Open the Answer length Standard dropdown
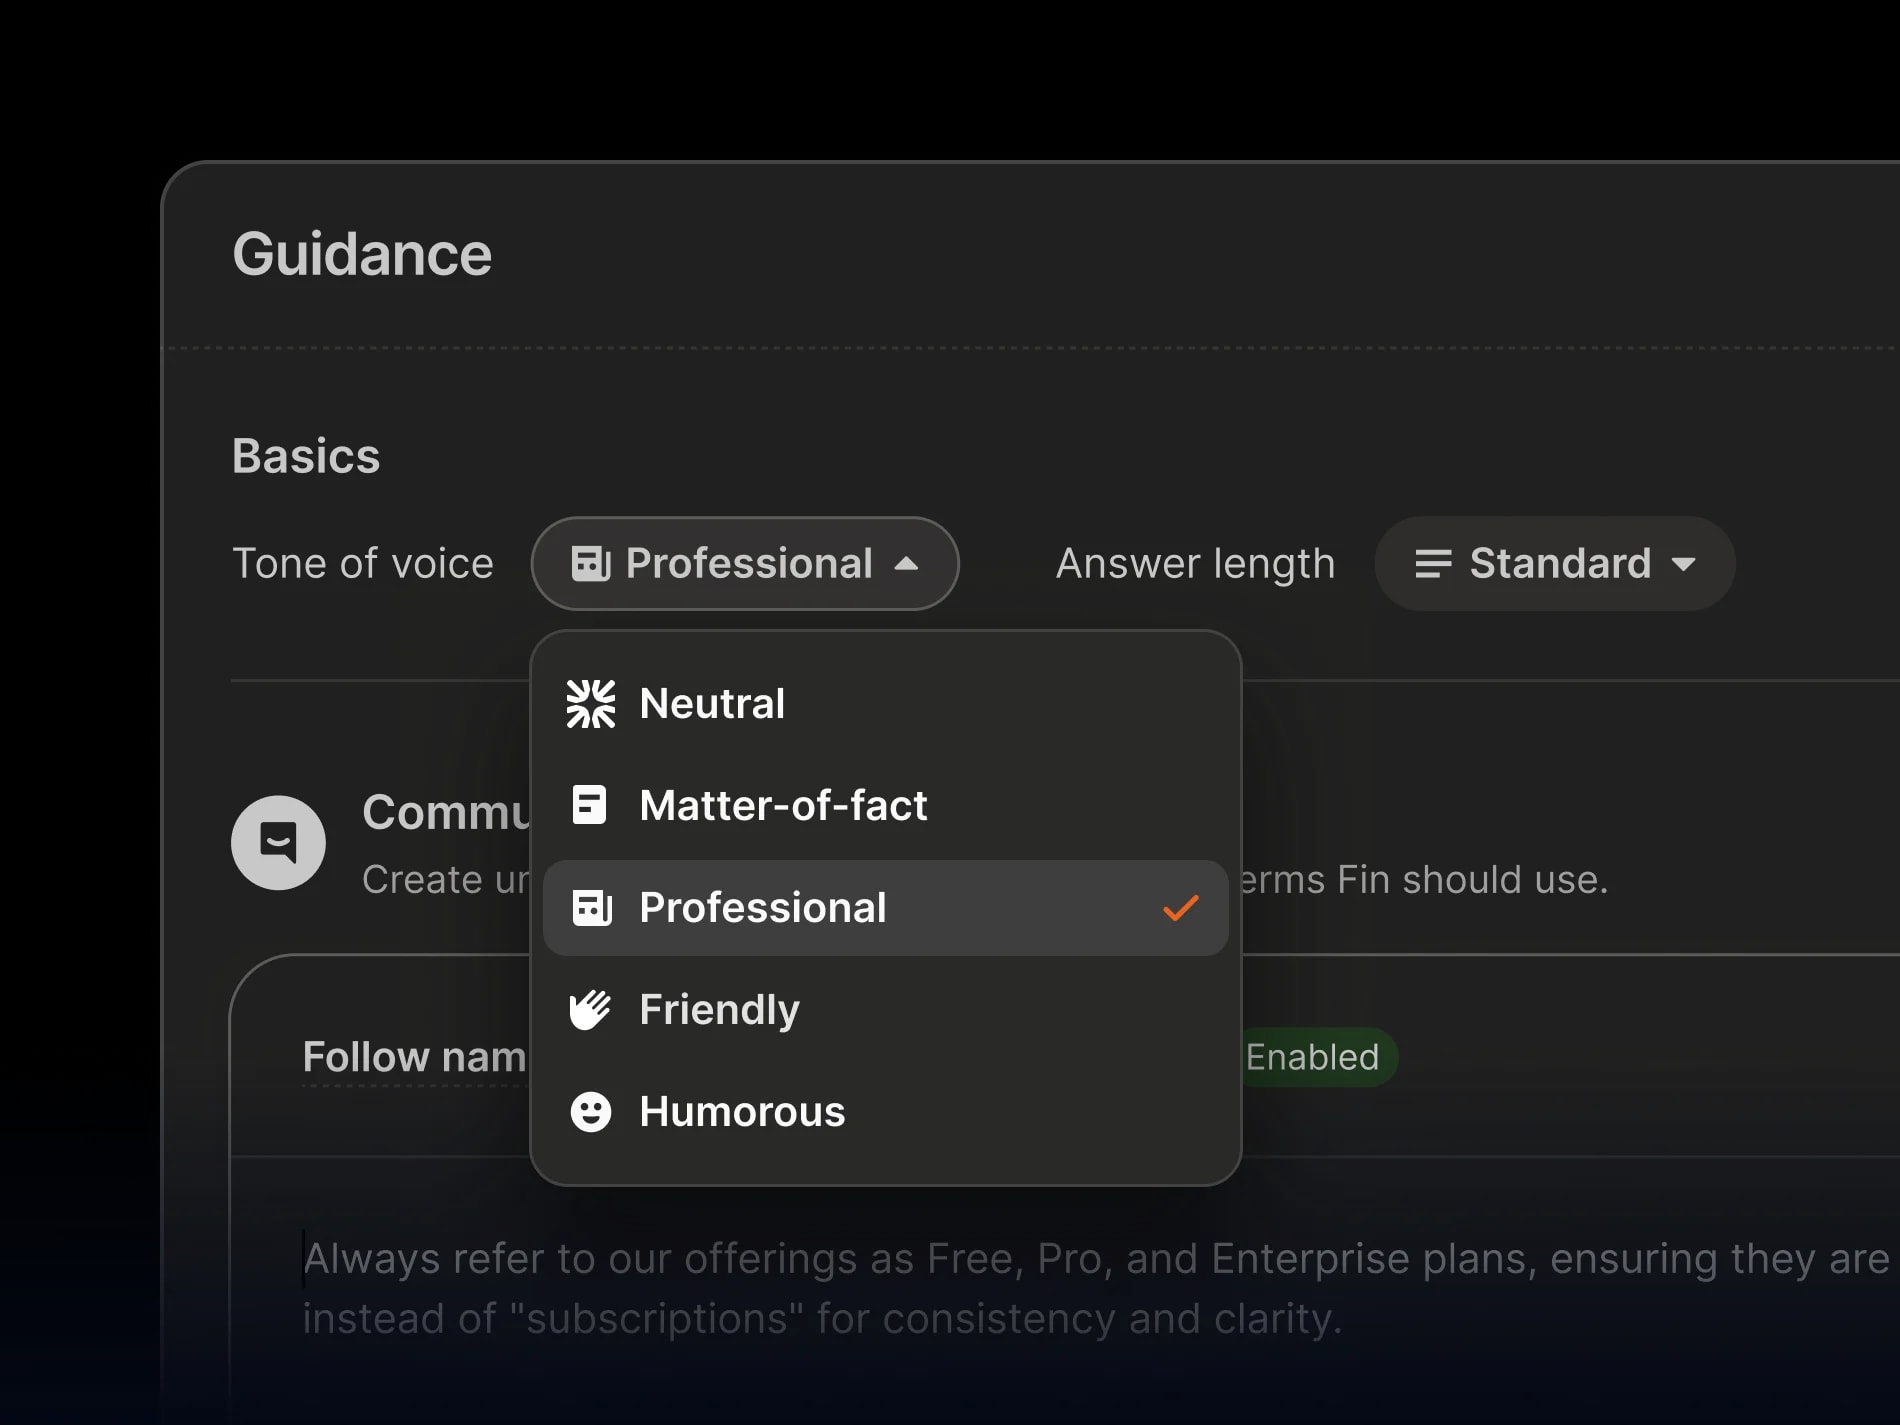Image resolution: width=1900 pixels, height=1425 pixels. coord(1555,564)
